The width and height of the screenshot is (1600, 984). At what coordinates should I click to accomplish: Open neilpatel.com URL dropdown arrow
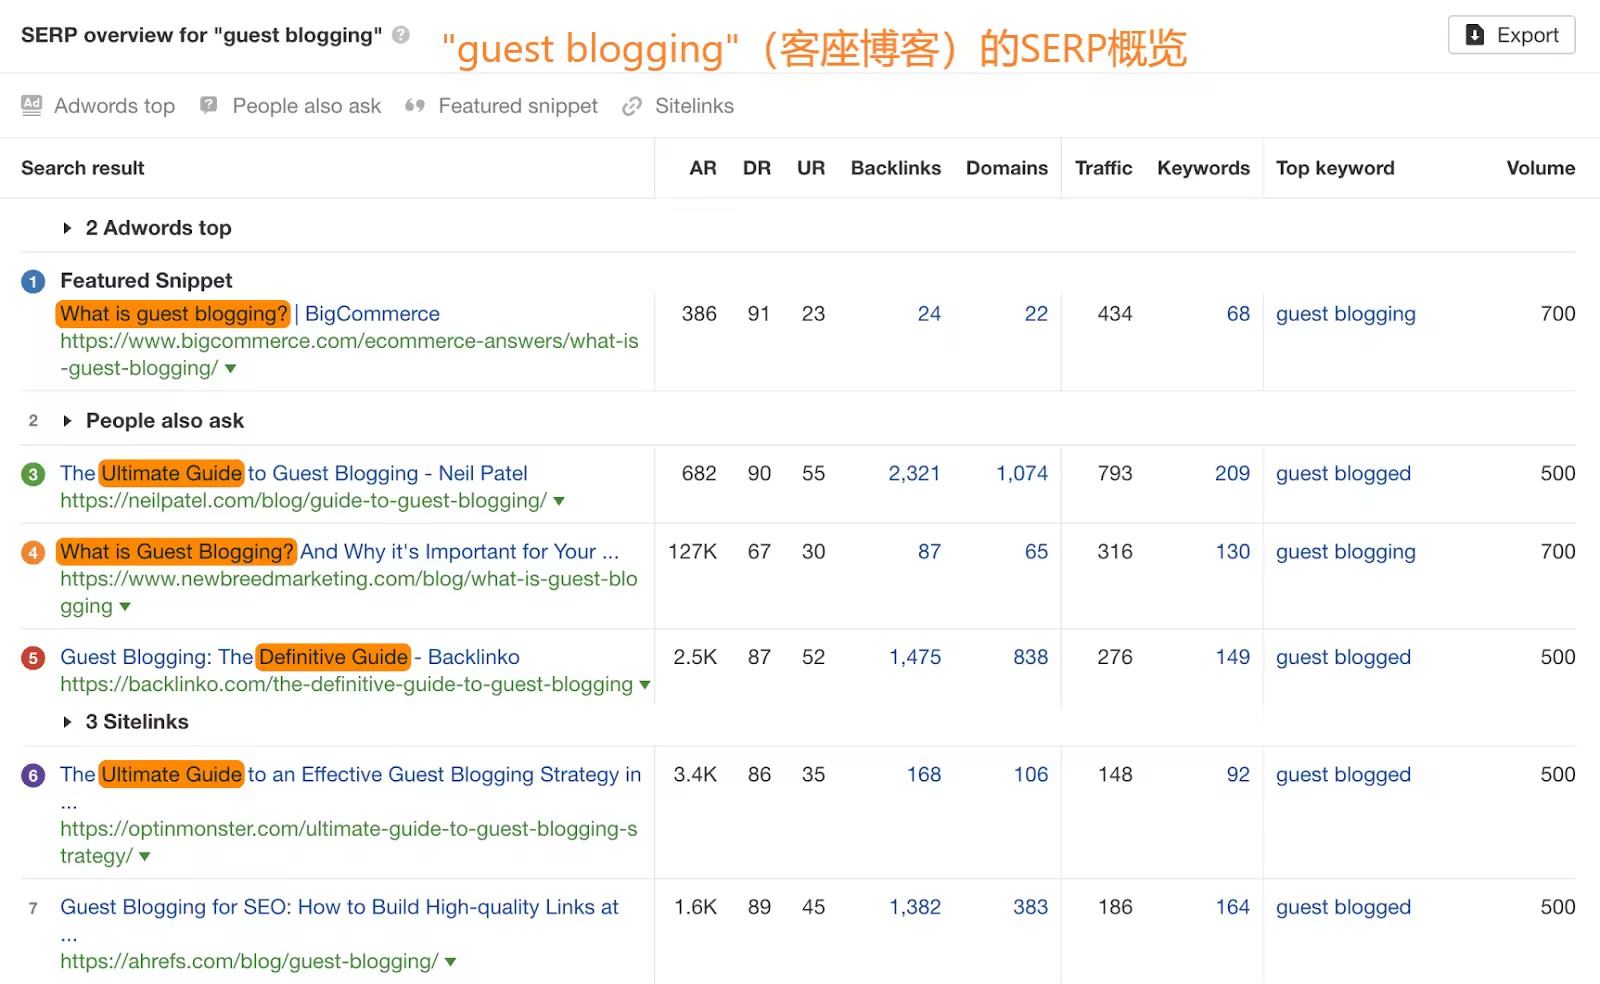tap(559, 501)
